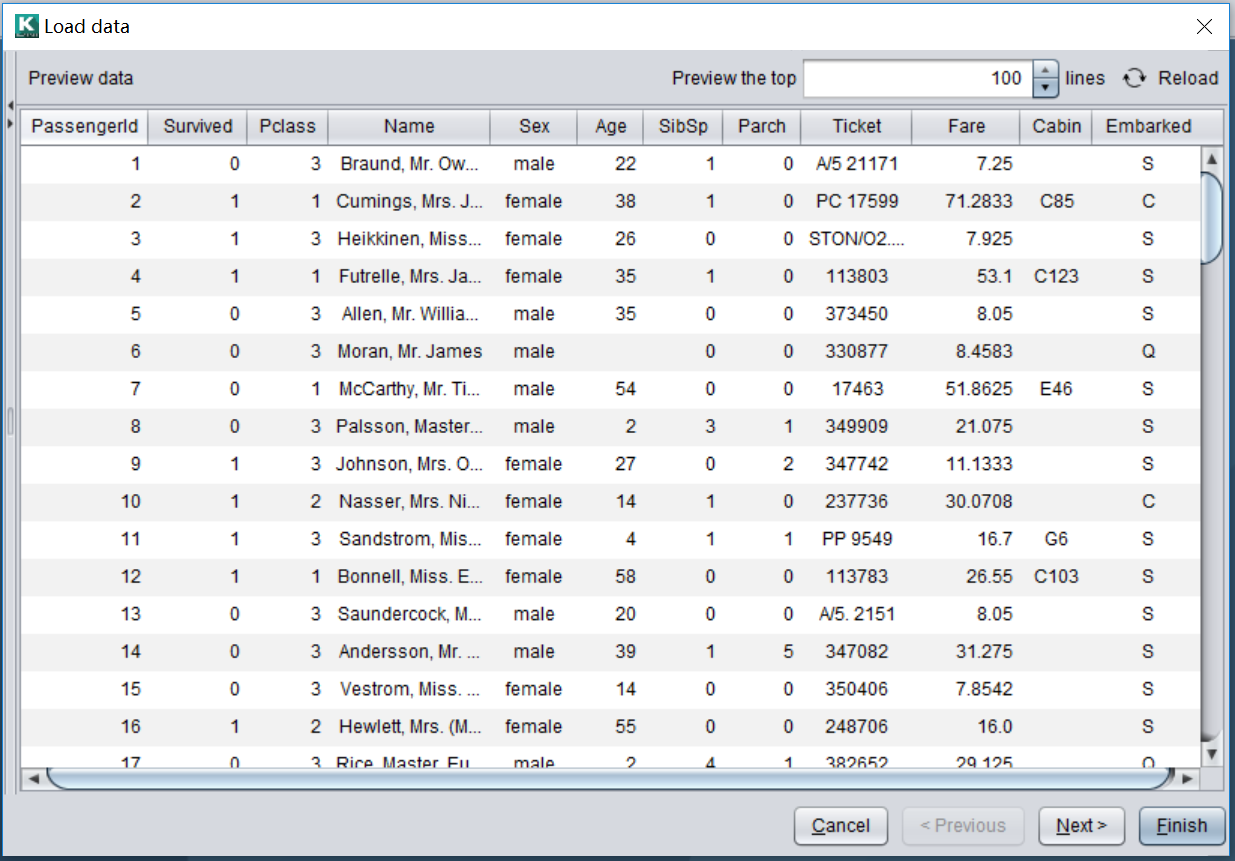Select the Fare column header
The height and width of the screenshot is (861, 1235).
[966, 126]
